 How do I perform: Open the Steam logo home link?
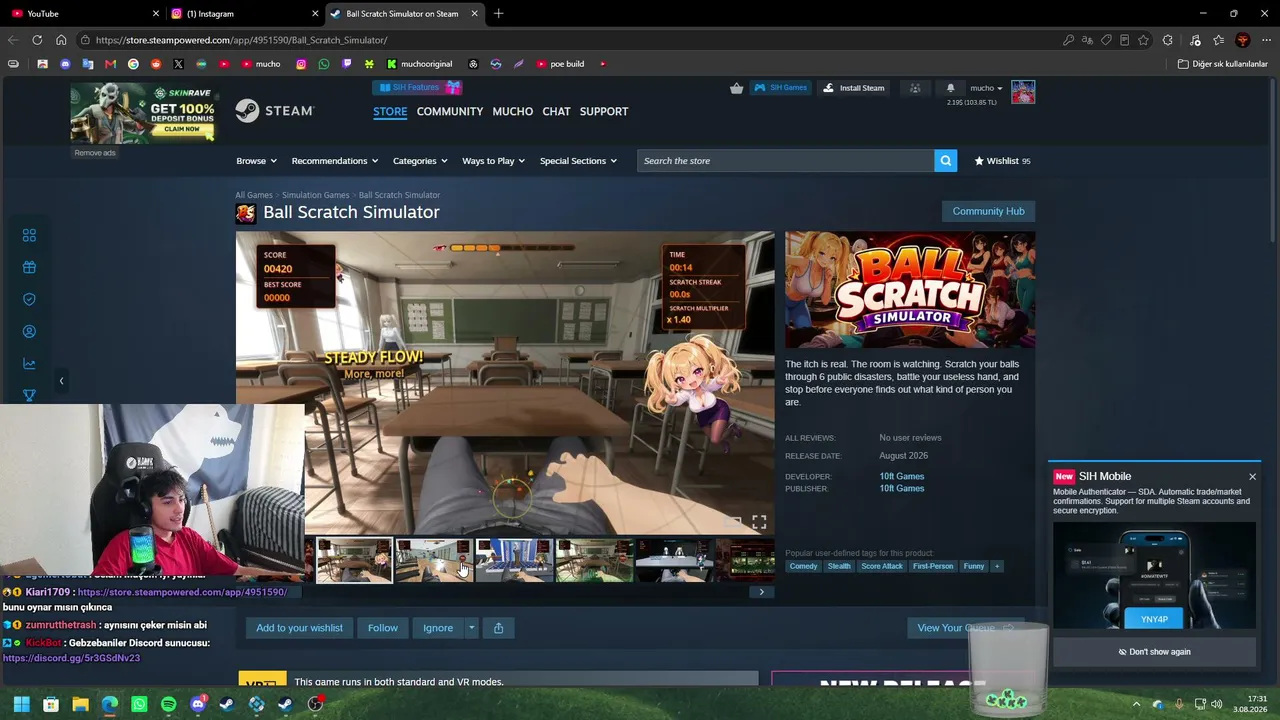(x=275, y=111)
